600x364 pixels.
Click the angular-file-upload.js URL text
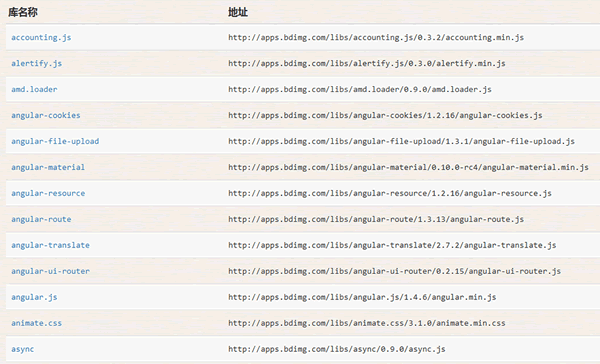tap(401, 141)
